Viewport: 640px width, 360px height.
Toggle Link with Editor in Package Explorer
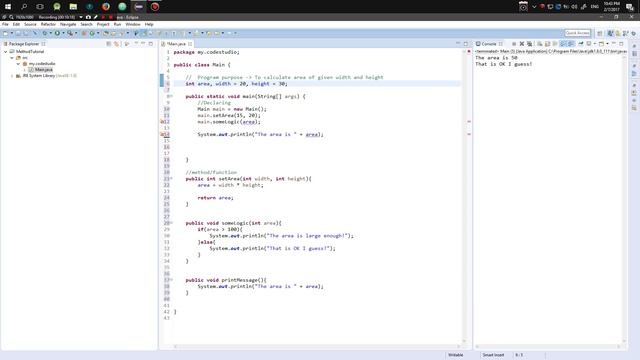coord(117,44)
